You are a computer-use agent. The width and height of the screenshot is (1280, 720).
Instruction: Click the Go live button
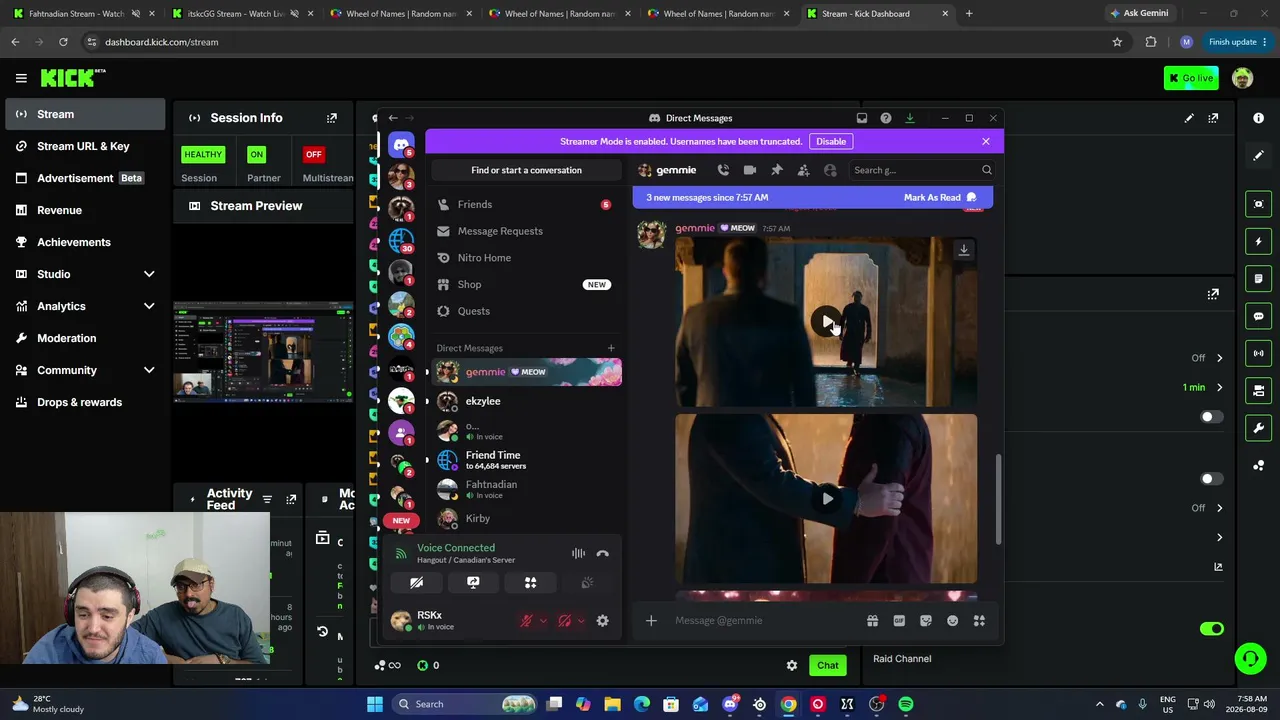coord(1191,78)
